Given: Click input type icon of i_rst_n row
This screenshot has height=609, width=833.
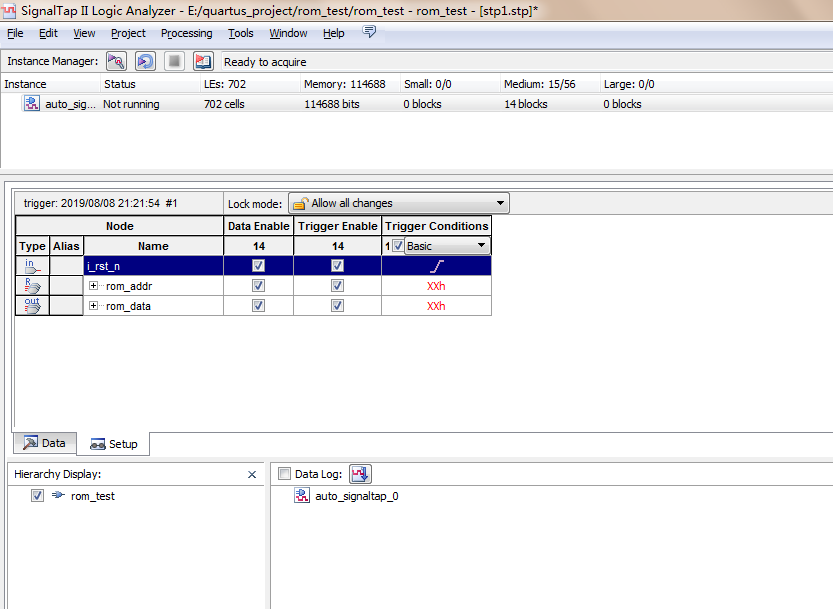Looking at the screenshot, I should pyautogui.click(x=32, y=266).
